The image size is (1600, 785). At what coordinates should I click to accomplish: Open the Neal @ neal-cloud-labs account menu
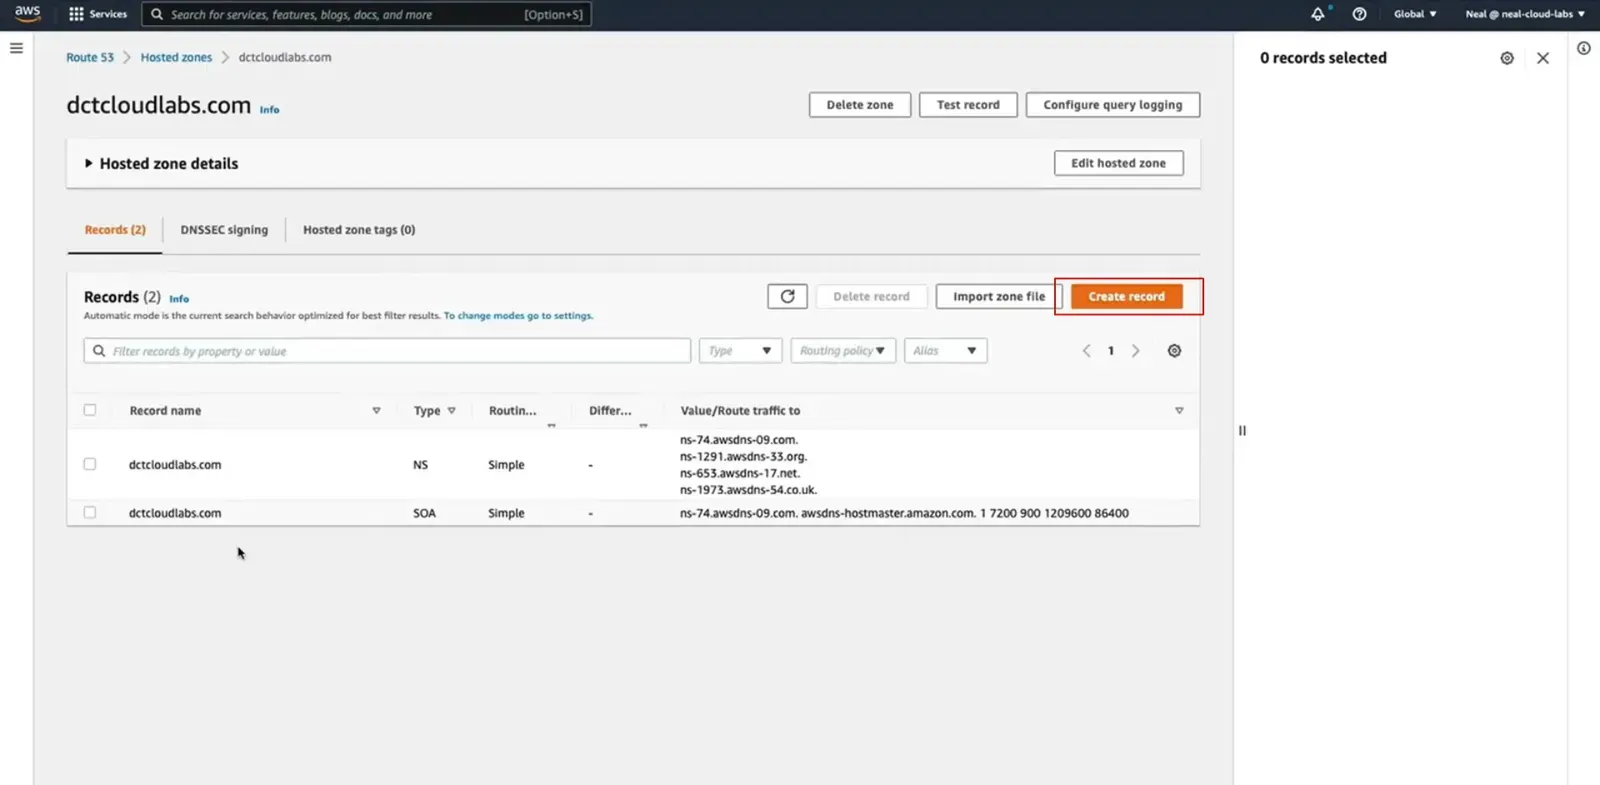(x=1525, y=14)
